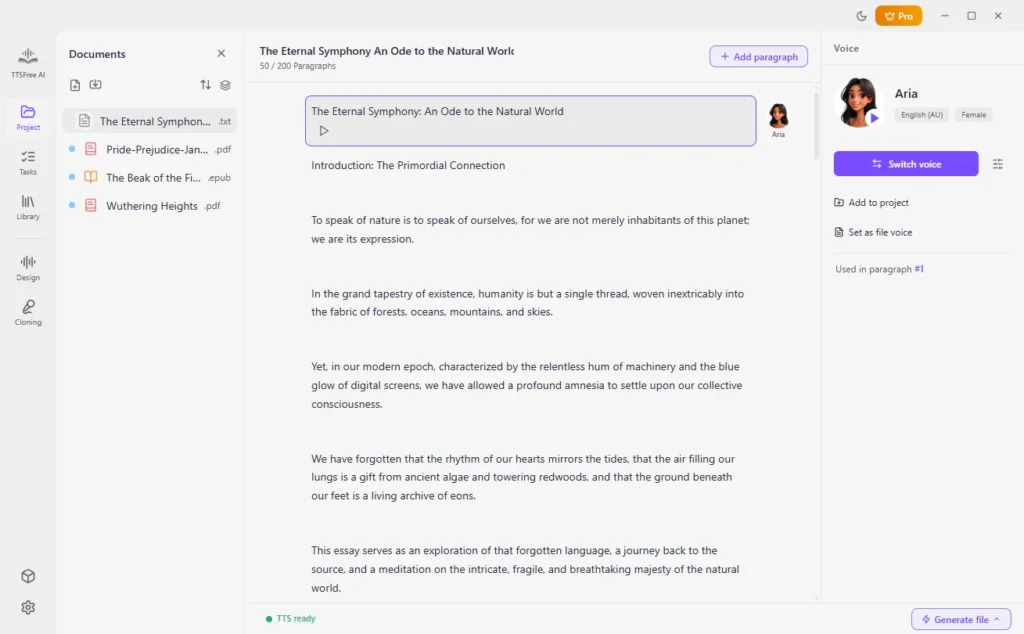
Task: Open the TTSFree AI home logo
Action: [28, 63]
